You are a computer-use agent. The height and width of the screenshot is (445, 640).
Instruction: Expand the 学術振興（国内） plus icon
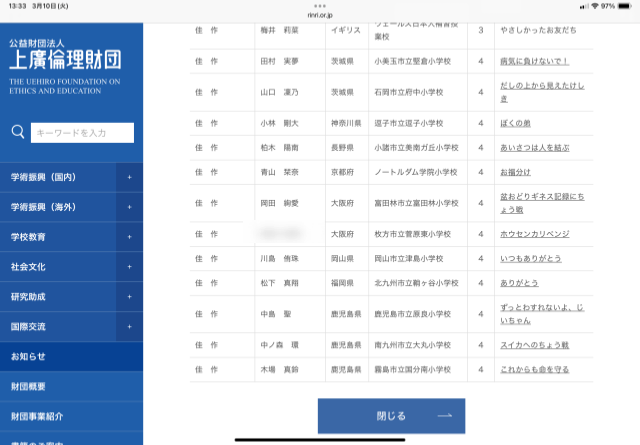(129, 178)
